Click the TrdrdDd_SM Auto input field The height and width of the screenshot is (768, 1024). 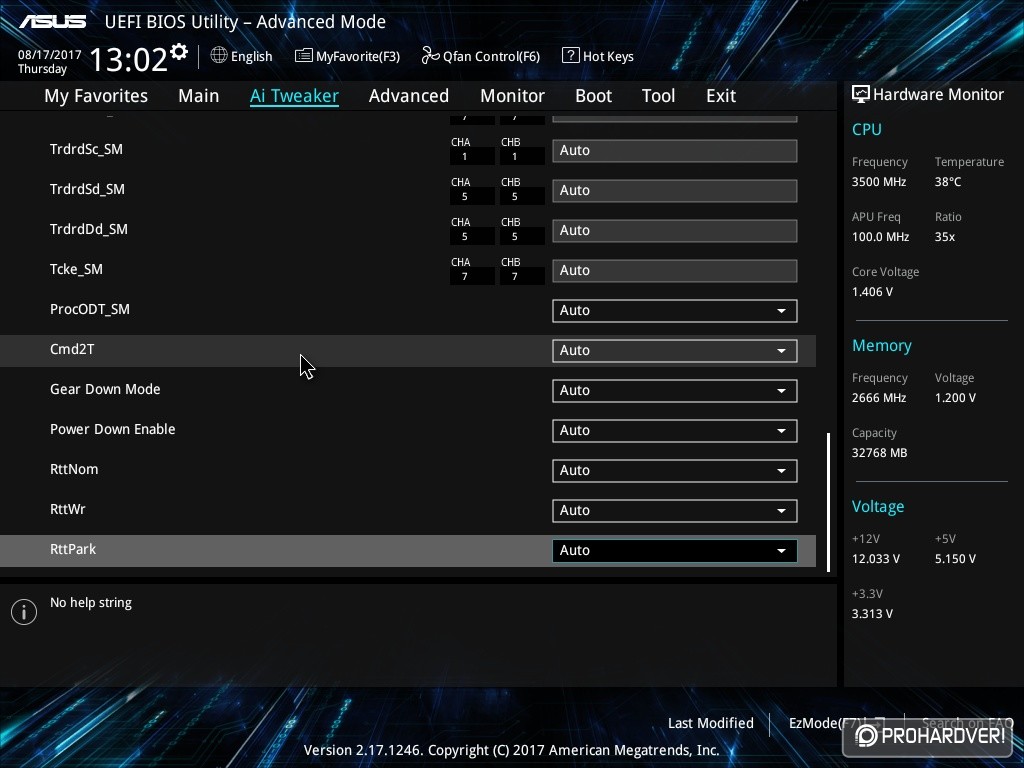click(675, 231)
